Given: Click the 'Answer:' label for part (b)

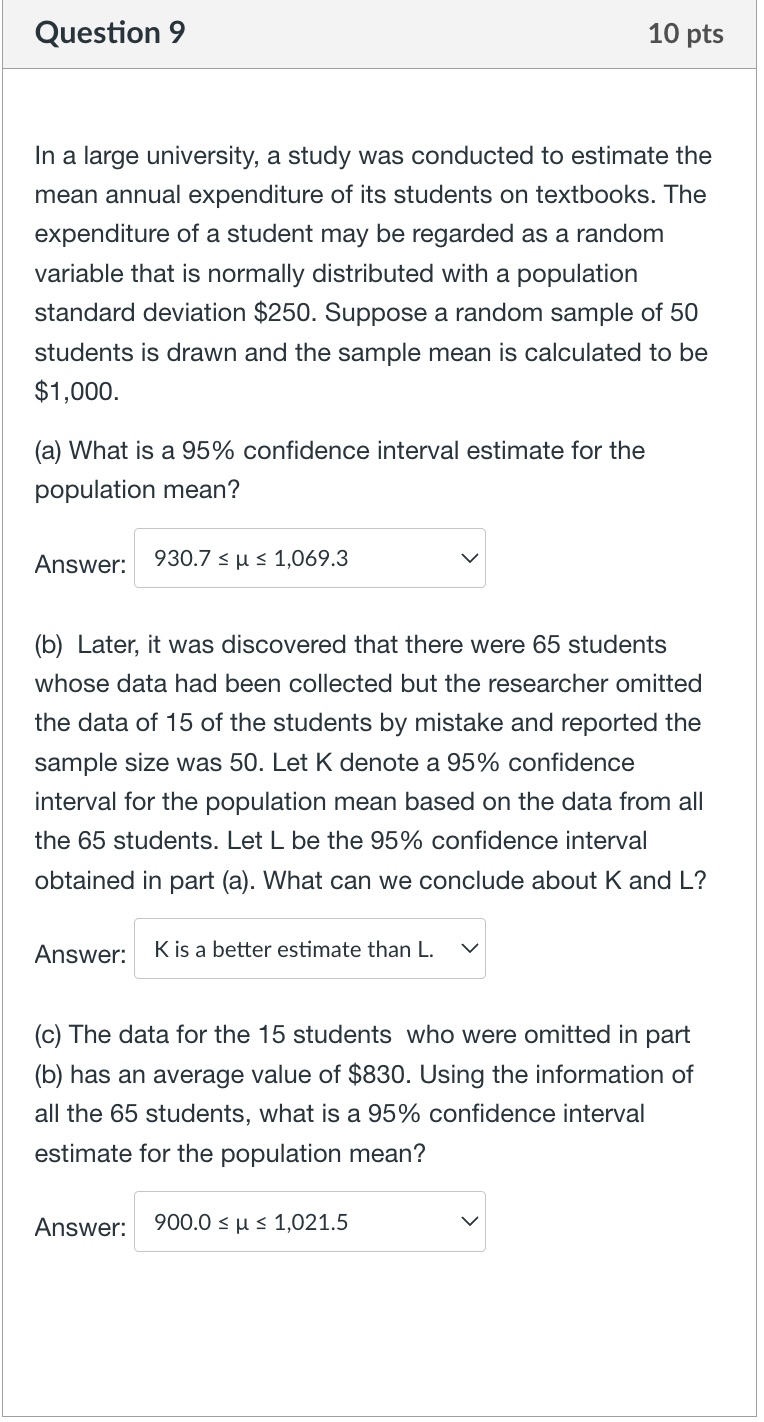Looking at the screenshot, I should (x=80, y=955).
